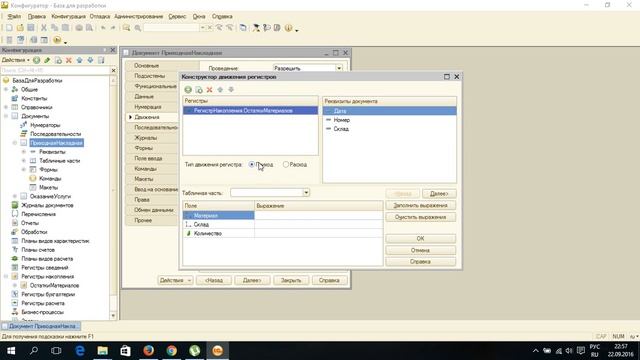Click the New document toolbar icon
640x360 pixels.
point(9,28)
